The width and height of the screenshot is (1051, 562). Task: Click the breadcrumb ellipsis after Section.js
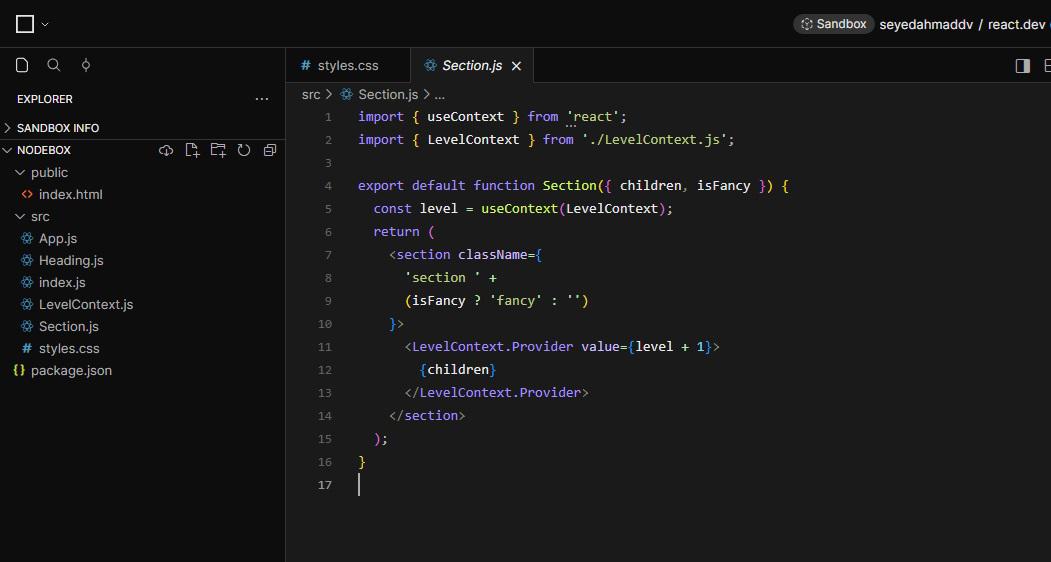click(440, 95)
